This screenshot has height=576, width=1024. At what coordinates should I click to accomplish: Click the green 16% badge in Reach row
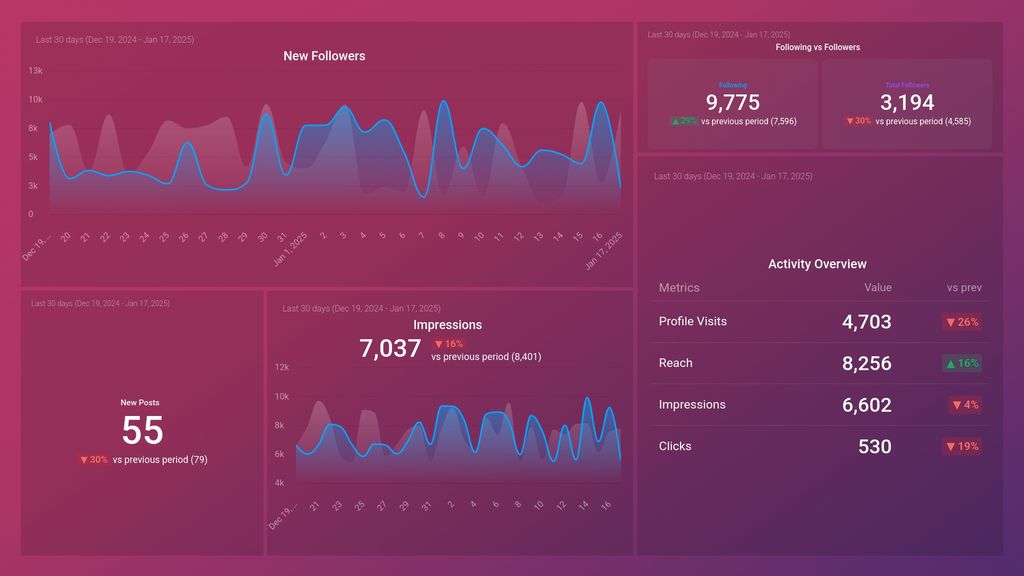[962, 363]
